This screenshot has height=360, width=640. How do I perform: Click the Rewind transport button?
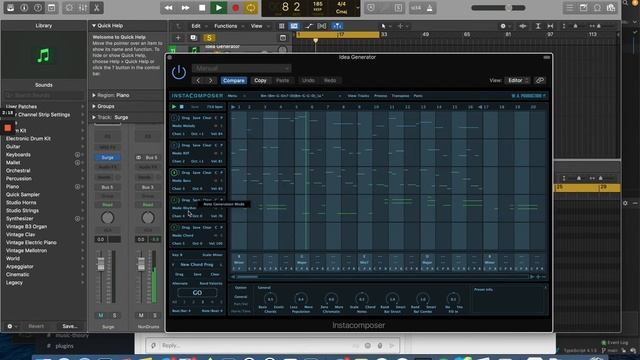tap(168, 8)
